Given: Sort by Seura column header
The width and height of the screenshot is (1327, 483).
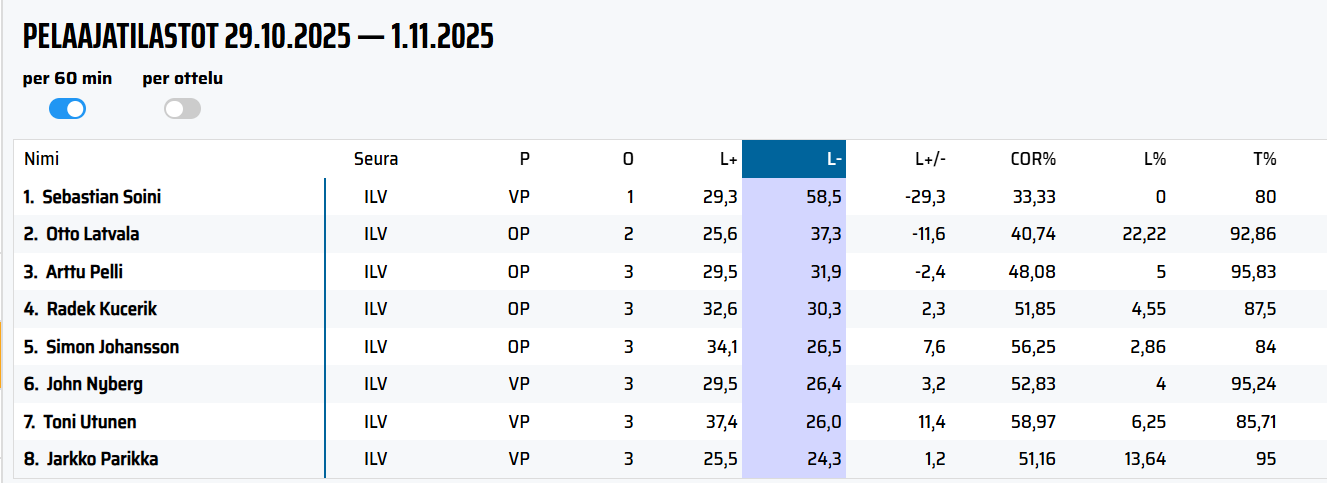Looking at the screenshot, I should click(x=375, y=159).
